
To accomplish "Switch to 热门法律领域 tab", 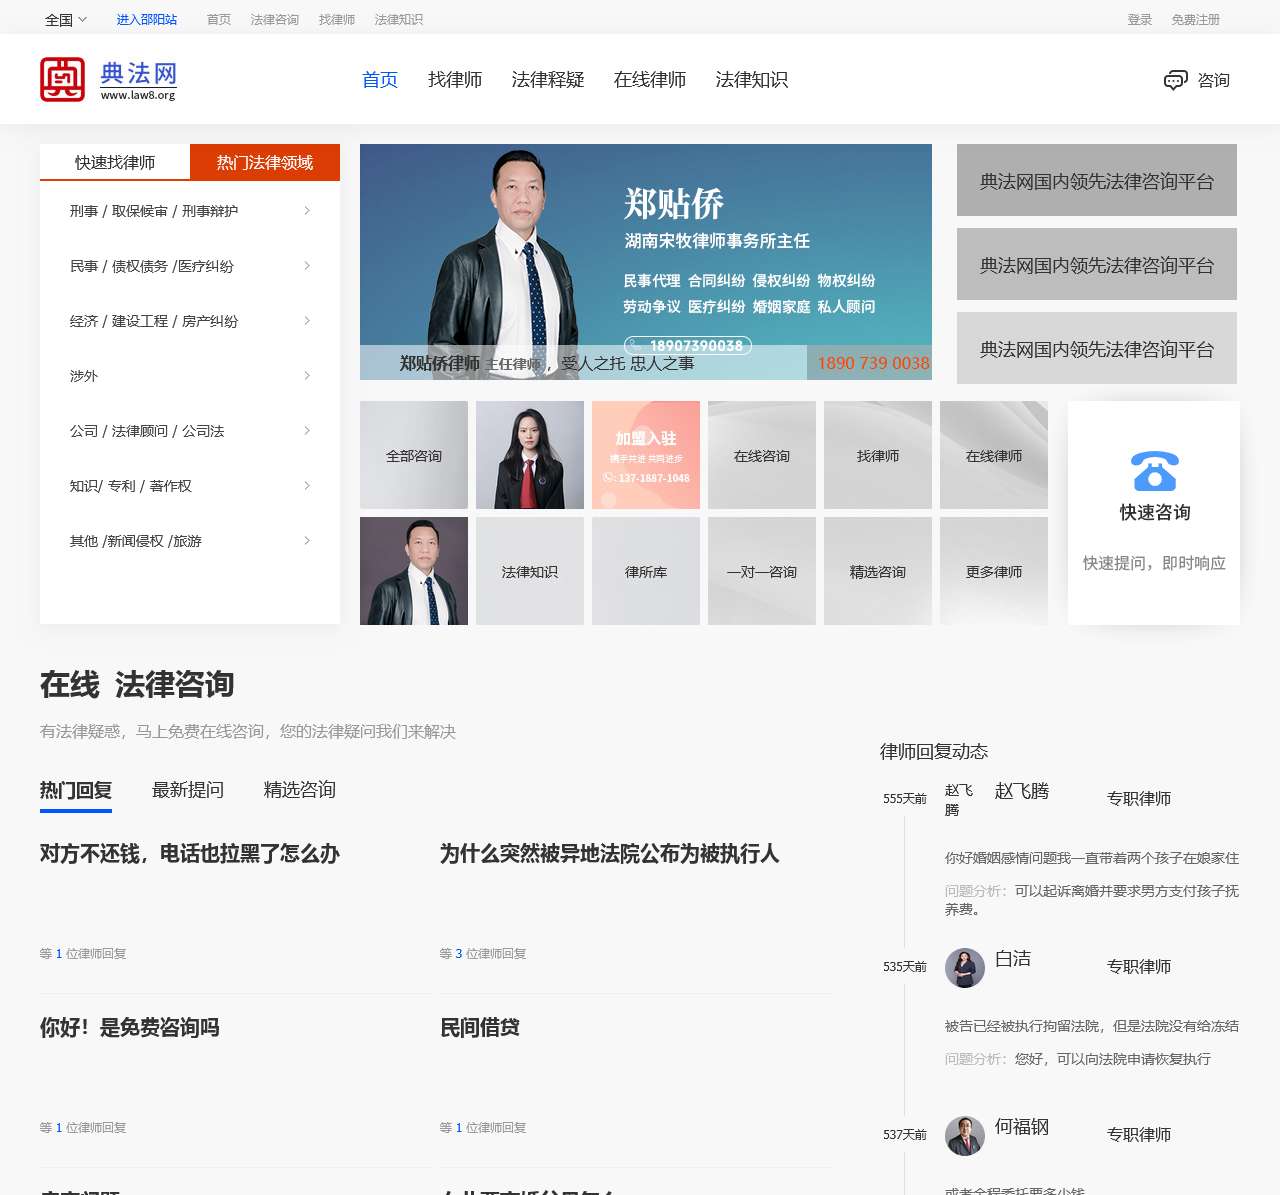I will click(265, 162).
